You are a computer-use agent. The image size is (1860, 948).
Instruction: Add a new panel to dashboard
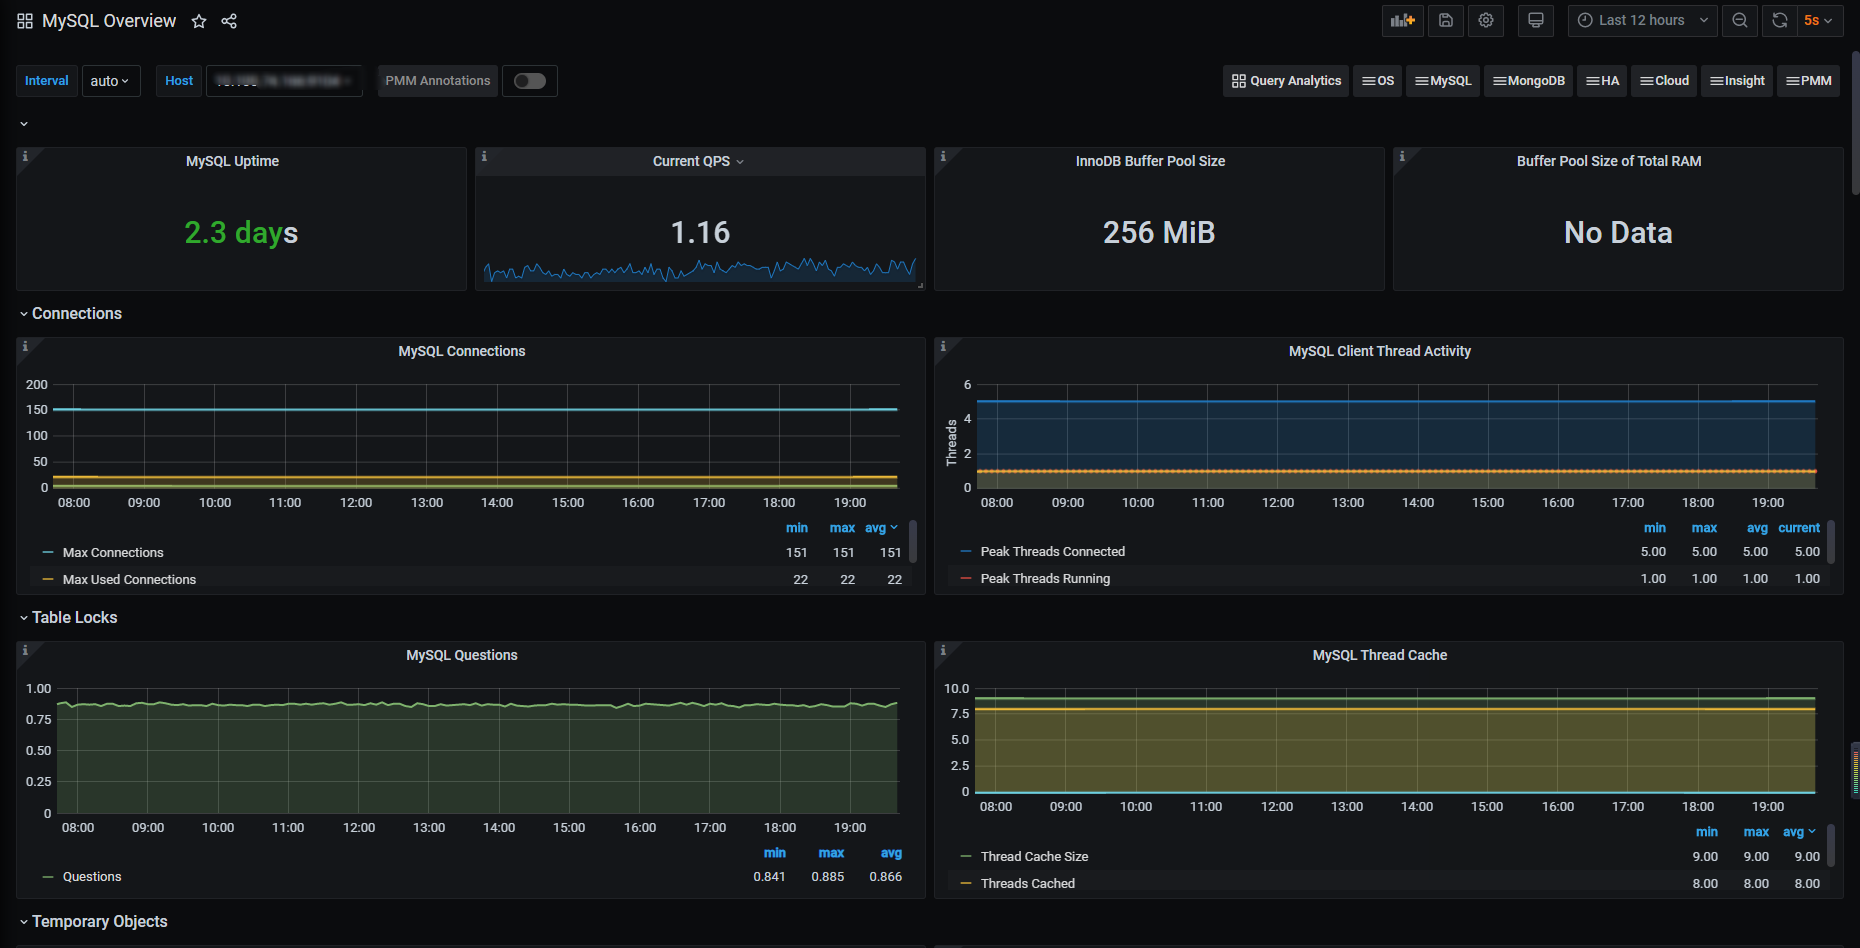(1403, 20)
